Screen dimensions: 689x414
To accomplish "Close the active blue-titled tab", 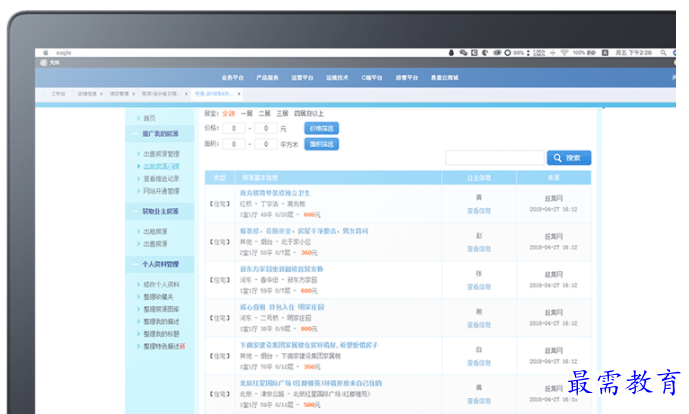I will pos(239,94).
